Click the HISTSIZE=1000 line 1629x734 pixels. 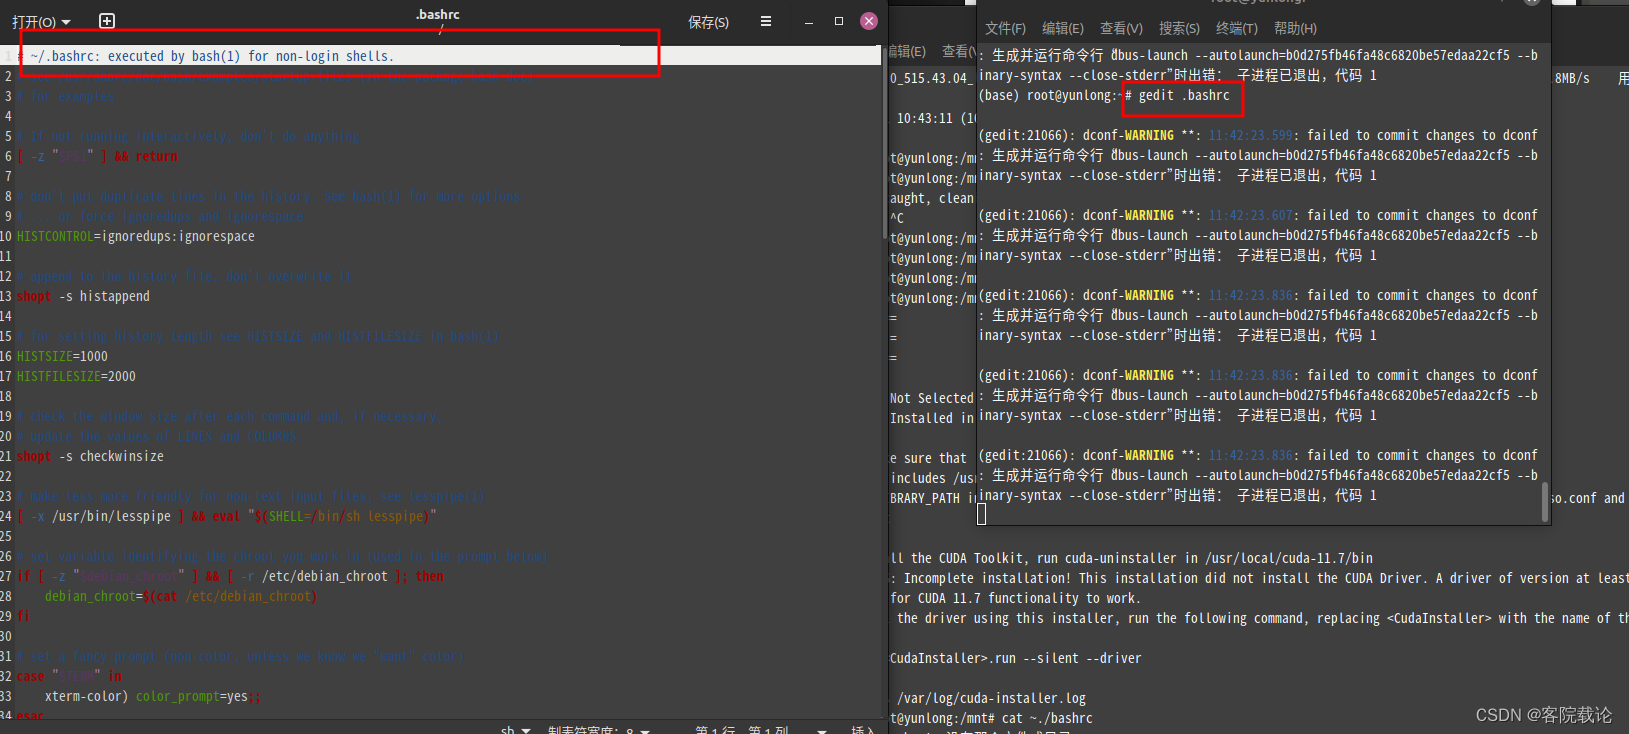62,356
